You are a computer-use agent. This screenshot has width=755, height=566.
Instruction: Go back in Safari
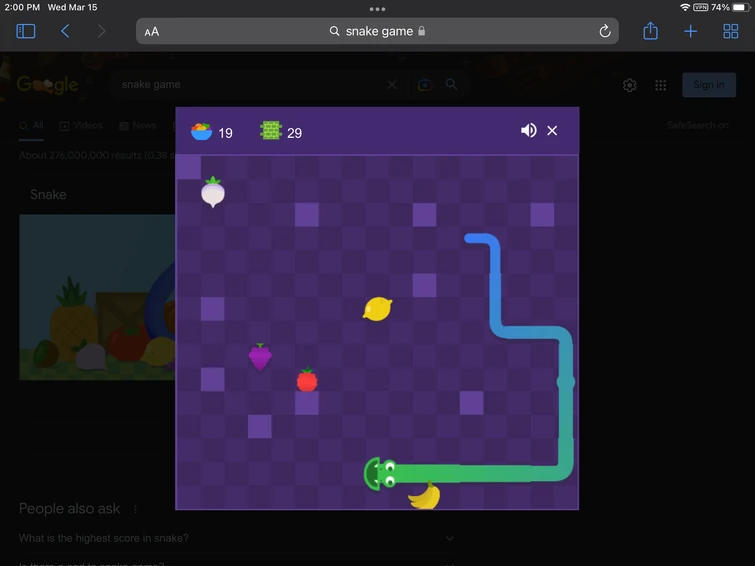click(x=65, y=31)
